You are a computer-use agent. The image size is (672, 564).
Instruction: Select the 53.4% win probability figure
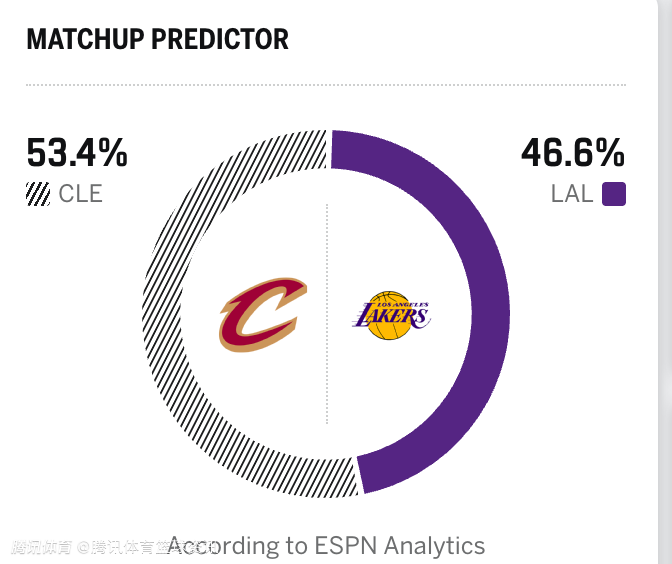click(77, 153)
